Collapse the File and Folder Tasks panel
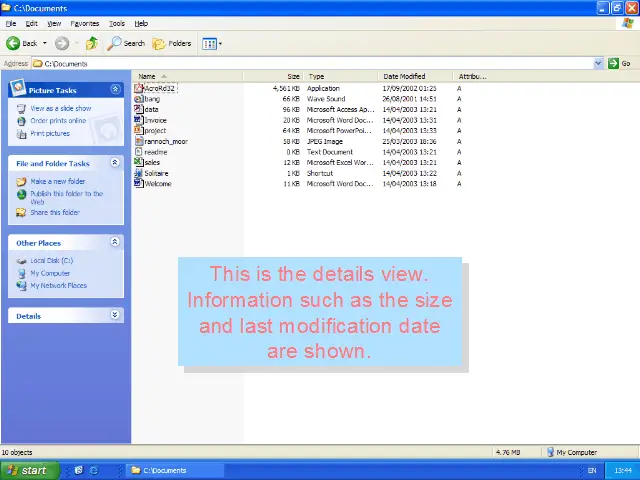640x480 pixels. coord(115,162)
